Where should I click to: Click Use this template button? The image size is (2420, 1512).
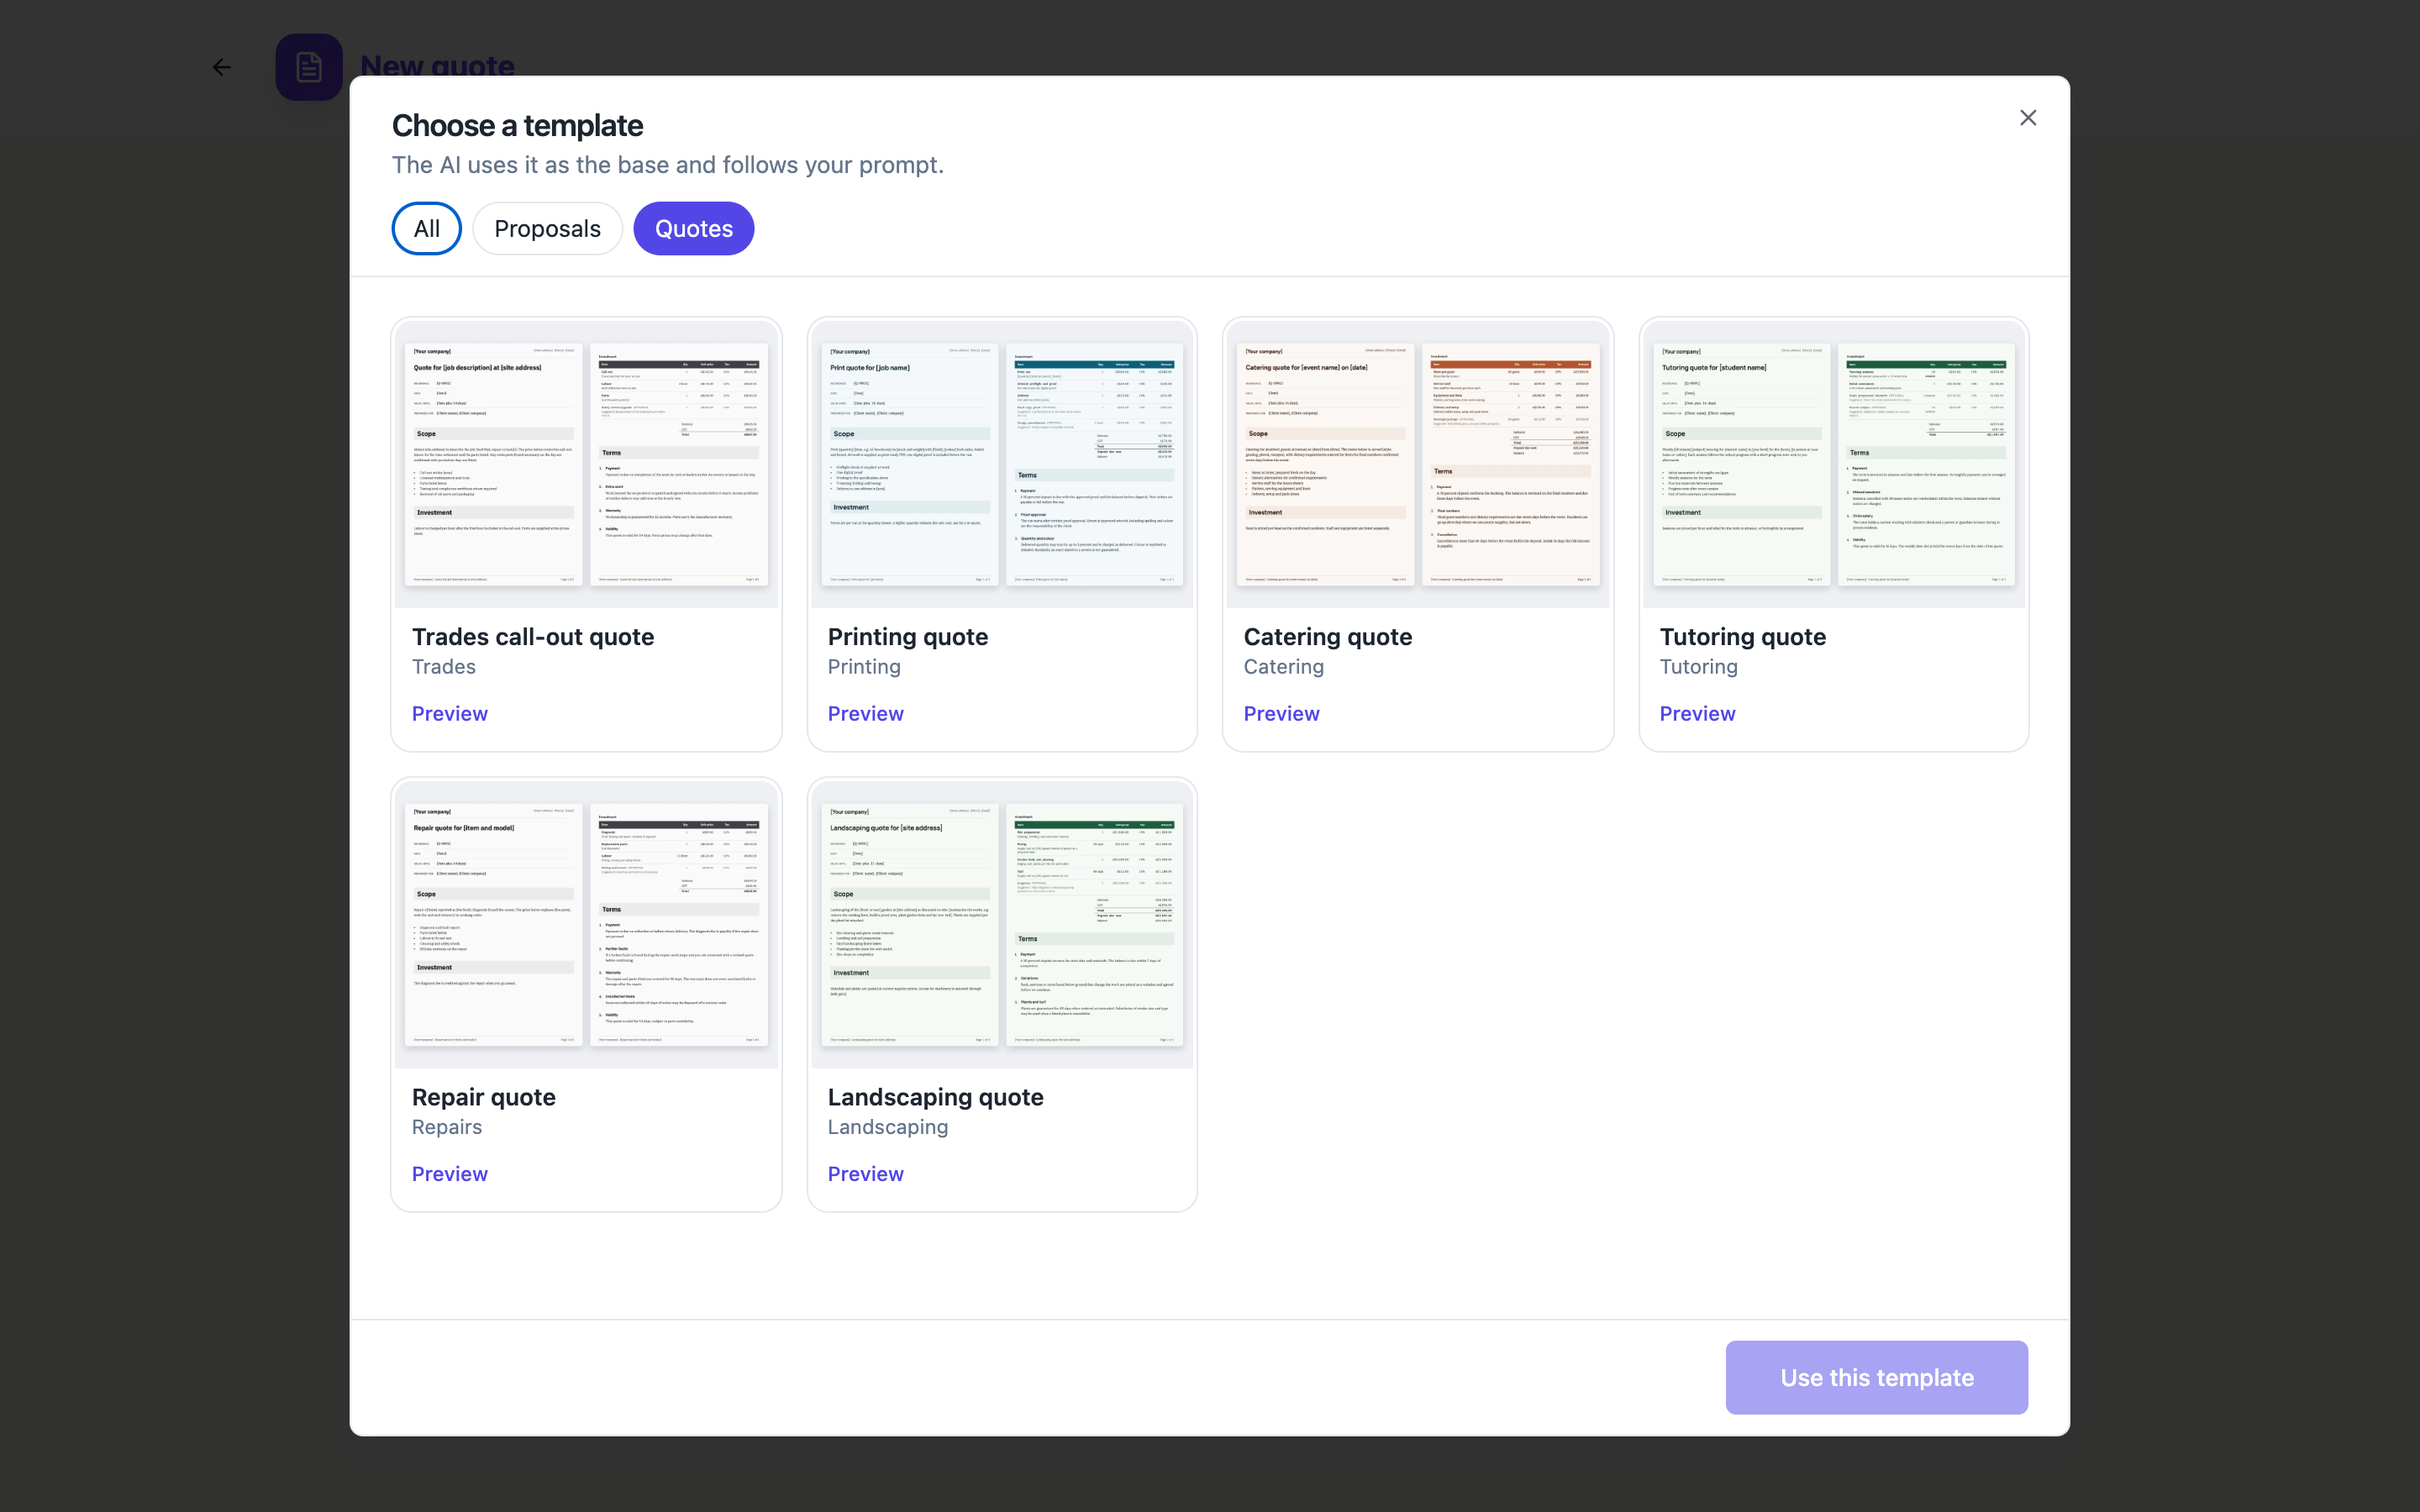(1877, 1377)
